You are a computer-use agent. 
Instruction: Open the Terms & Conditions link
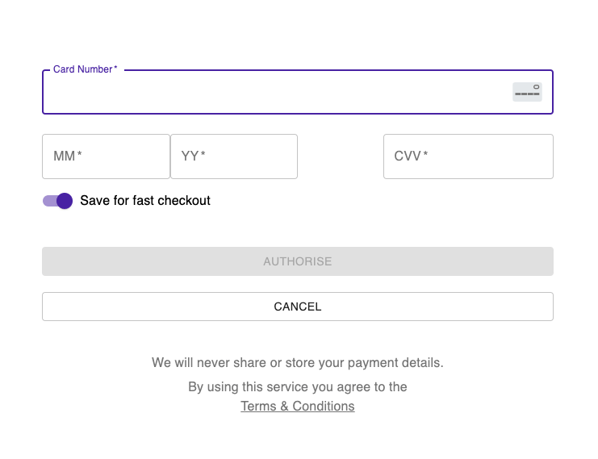[297, 406]
